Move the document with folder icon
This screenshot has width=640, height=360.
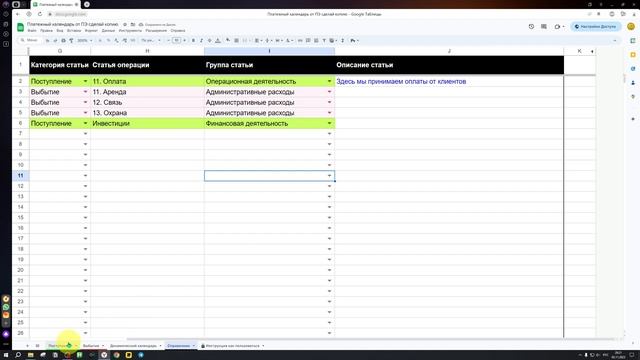[x=133, y=24]
